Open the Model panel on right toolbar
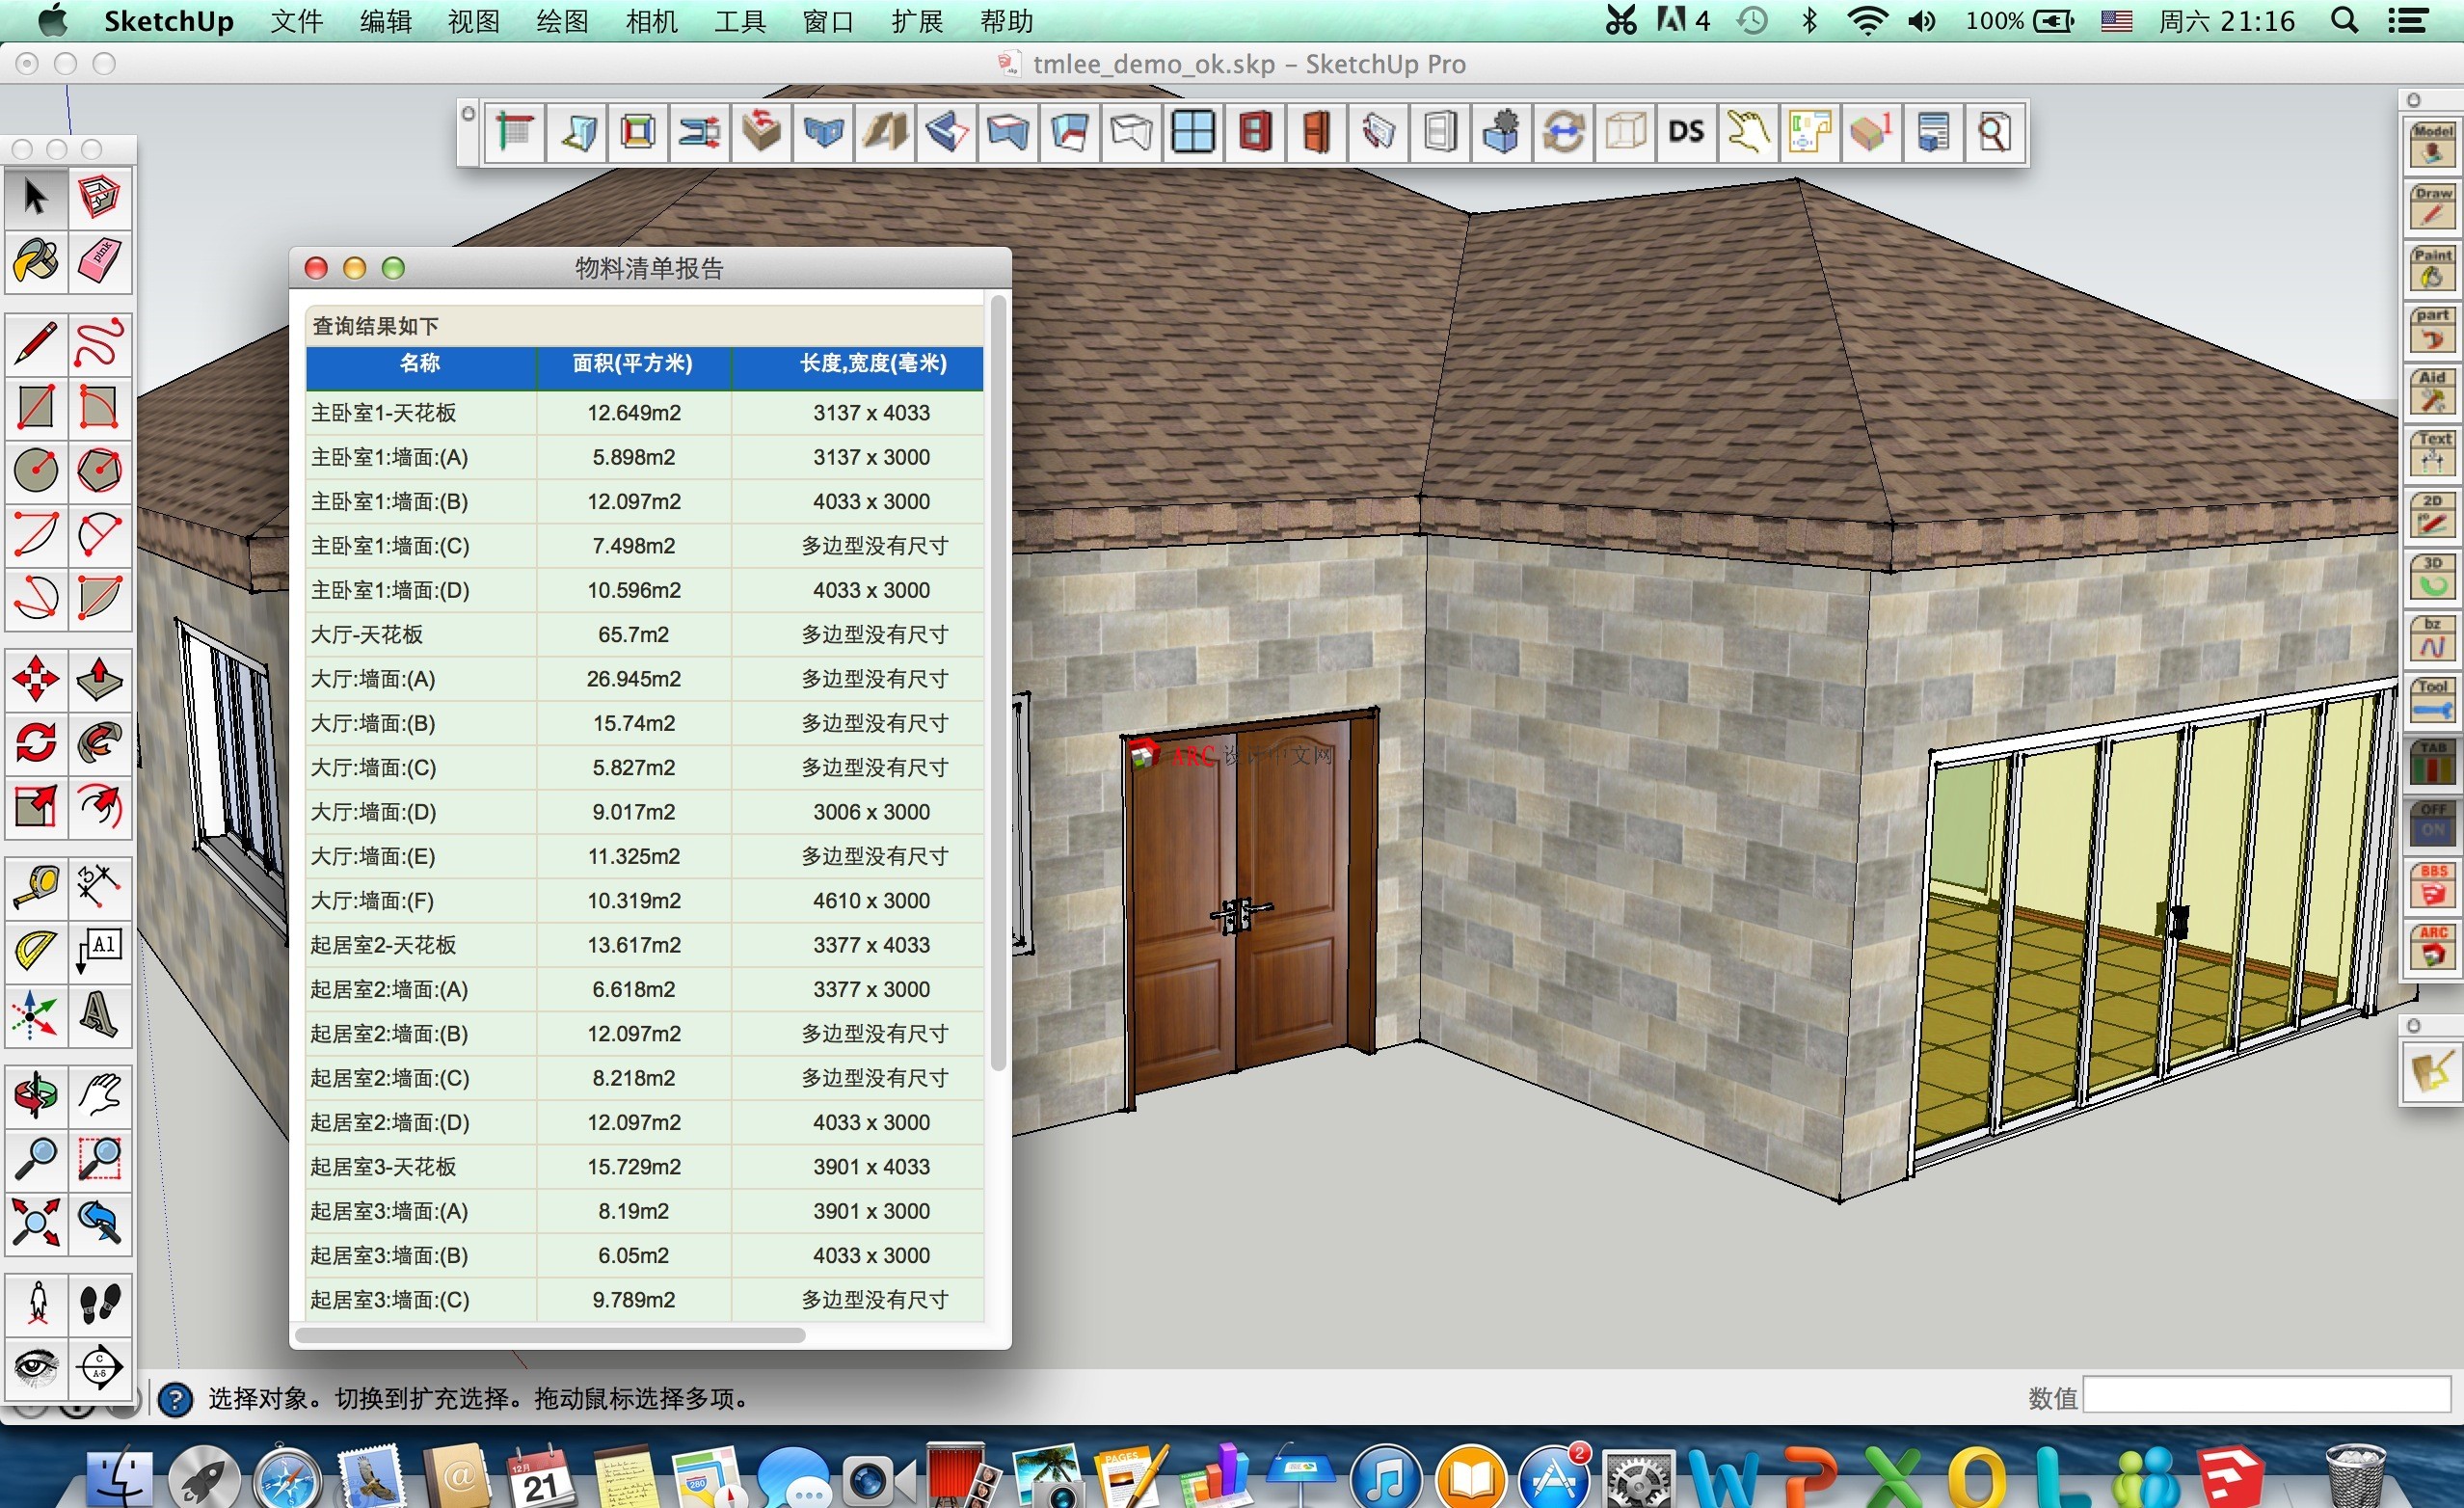The image size is (2464, 1508). (2432, 146)
